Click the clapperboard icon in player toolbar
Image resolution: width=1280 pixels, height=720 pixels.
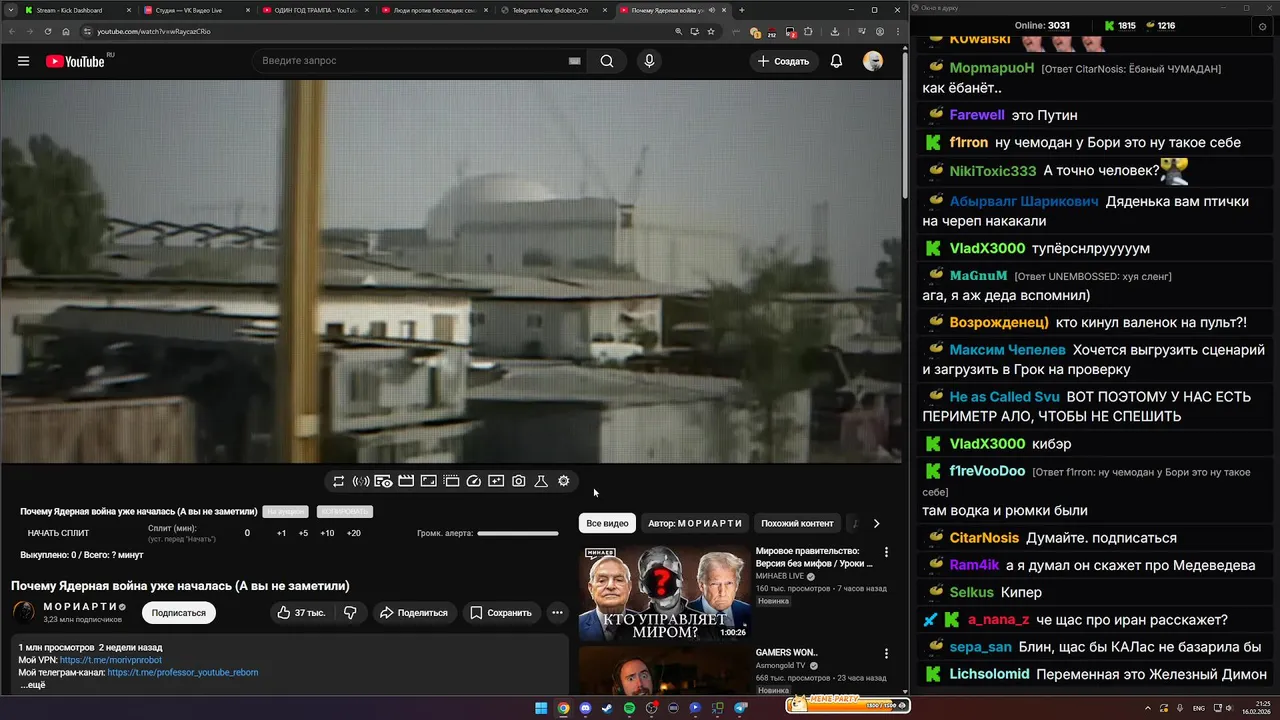[x=406, y=481]
